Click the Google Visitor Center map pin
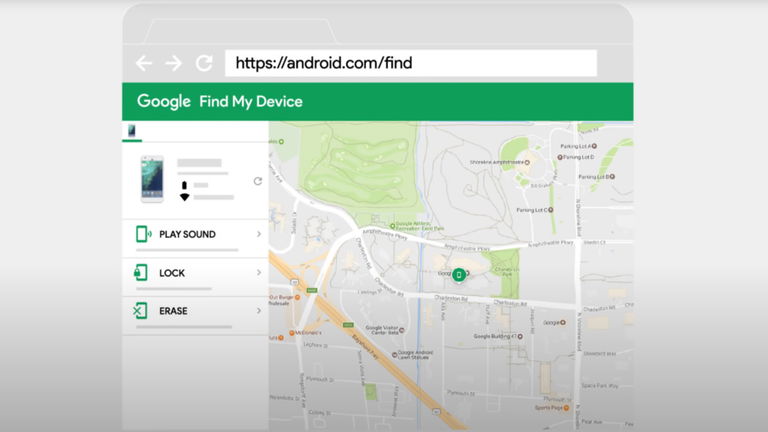Viewport: 768px width, 432px height. tap(402, 330)
